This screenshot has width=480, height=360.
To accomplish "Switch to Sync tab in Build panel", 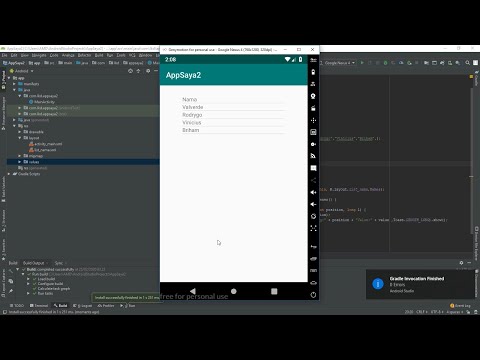I will pyautogui.click(x=60, y=263).
